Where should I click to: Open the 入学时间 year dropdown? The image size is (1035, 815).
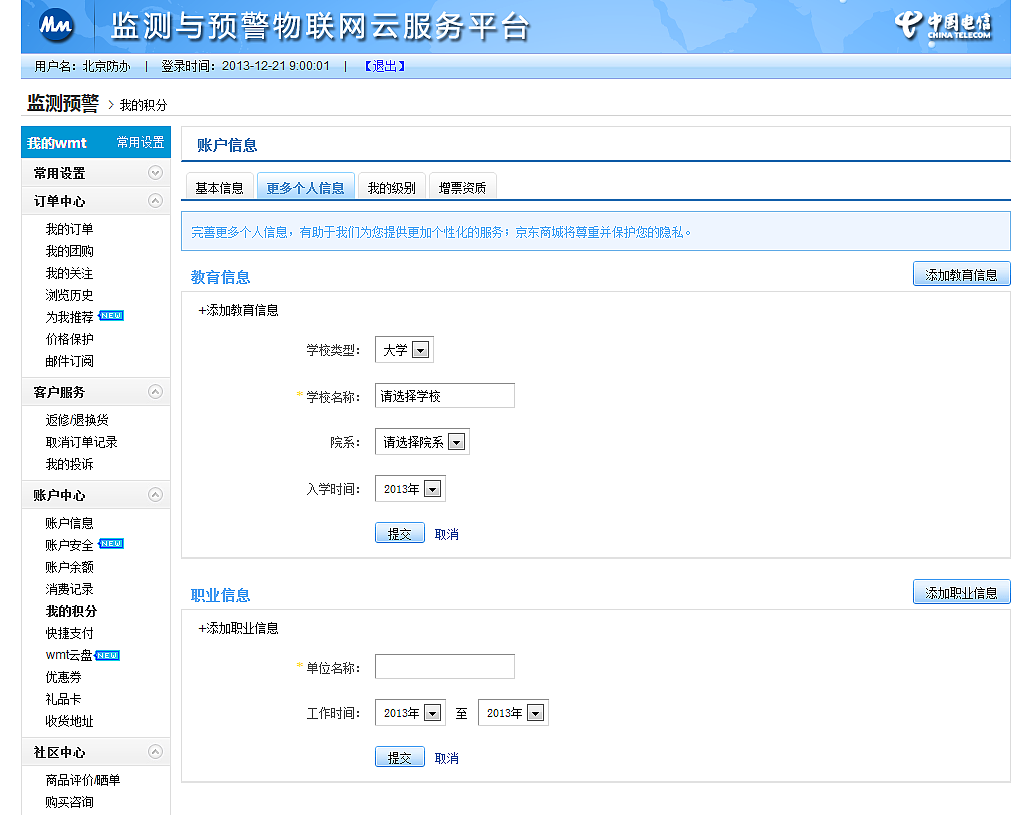tap(411, 489)
